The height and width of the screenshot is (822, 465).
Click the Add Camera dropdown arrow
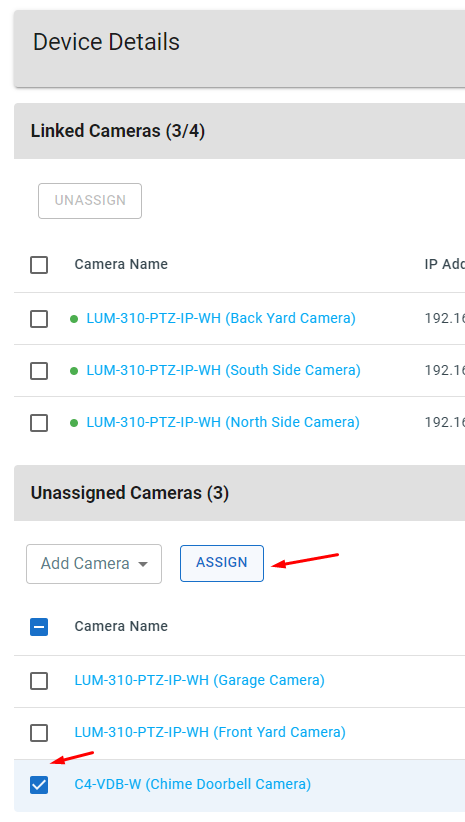coord(143,565)
